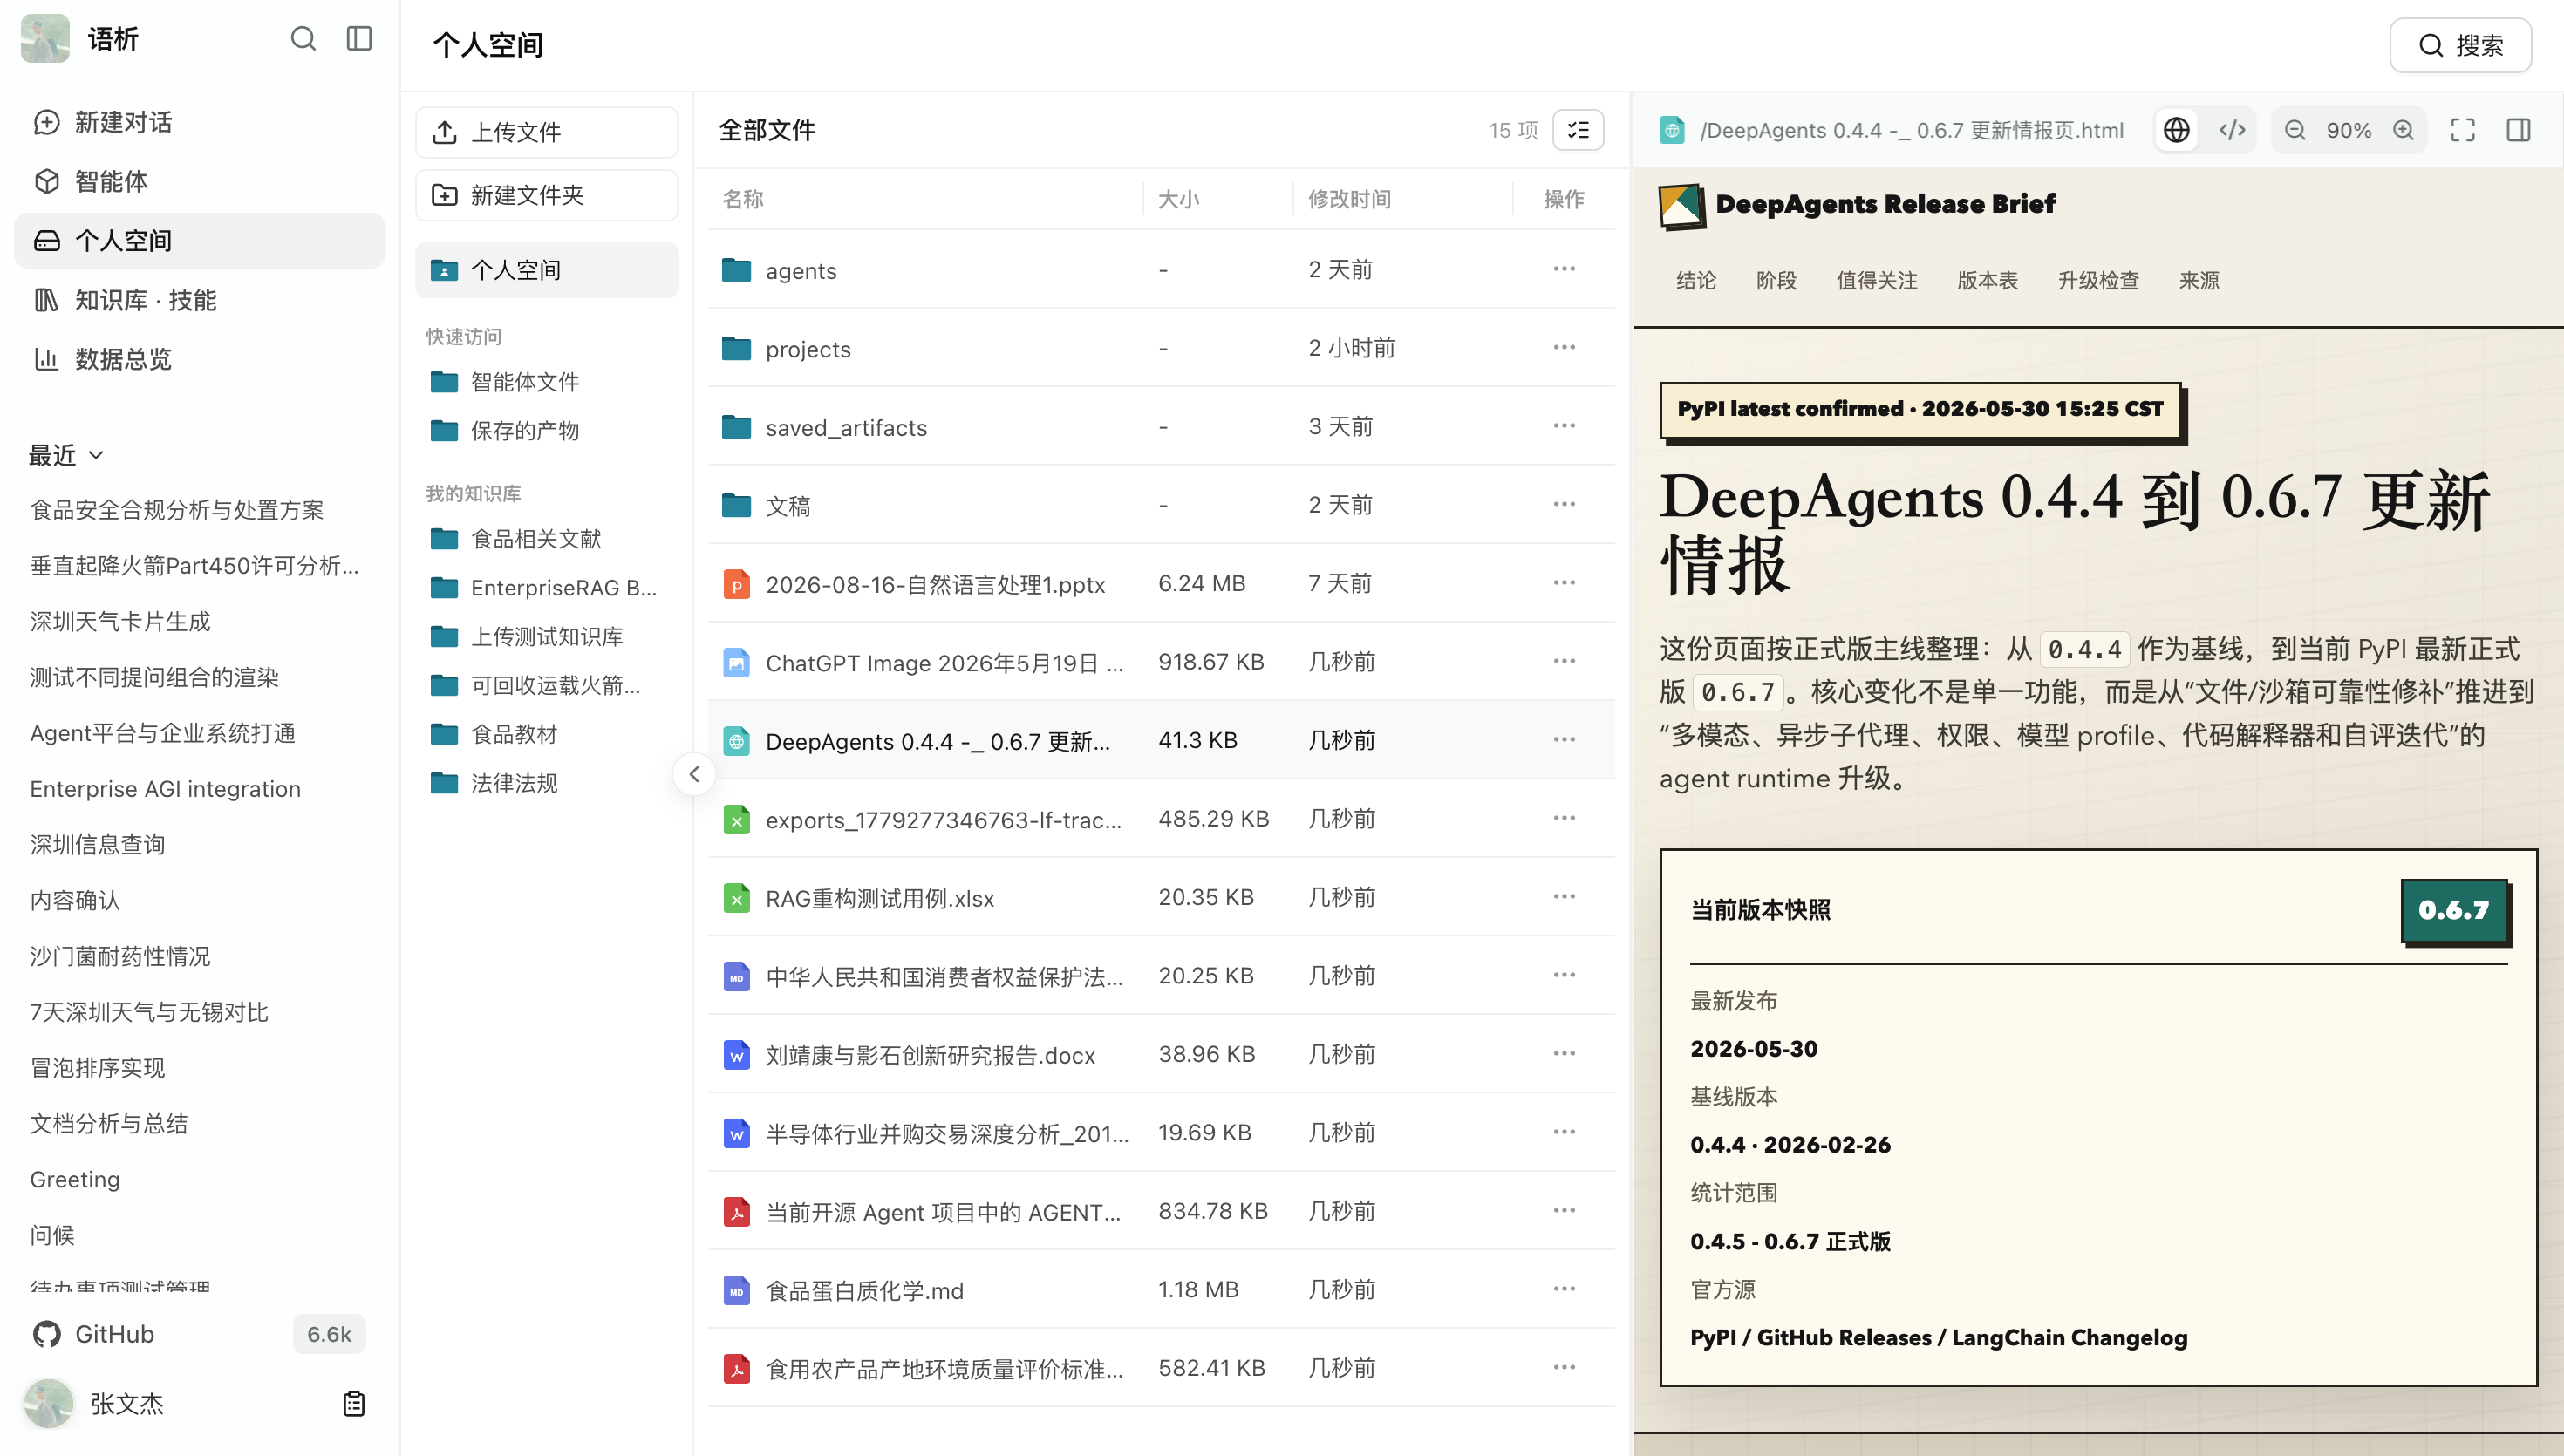Expand the preview to fullscreen
Image resolution: width=2564 pixels, height=1456 pixels.
(x=2463, y=130)
